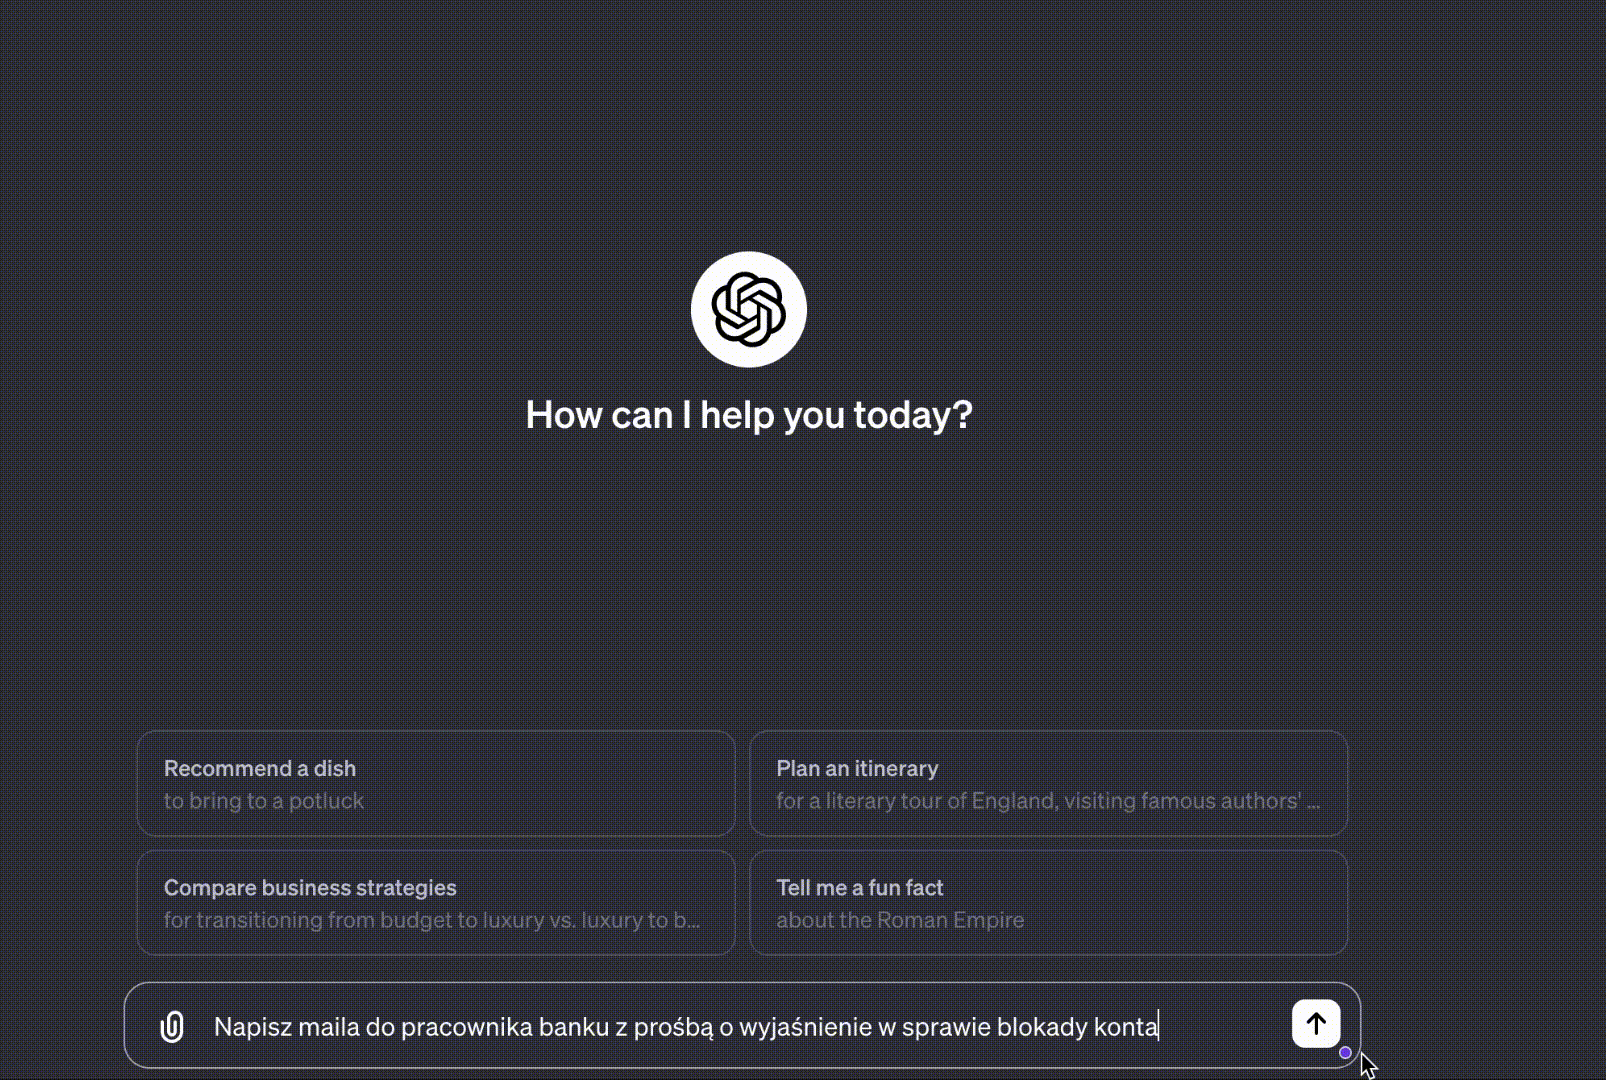Place cursor at end of "blokady konta"
Screen dimensions: 1606x1080
coord(1158,1027)
